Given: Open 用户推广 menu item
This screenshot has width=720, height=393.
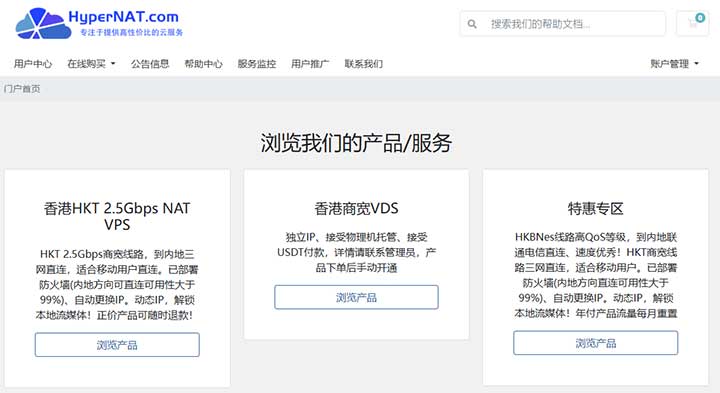Looking at the screenshot, I should point(310,64).
